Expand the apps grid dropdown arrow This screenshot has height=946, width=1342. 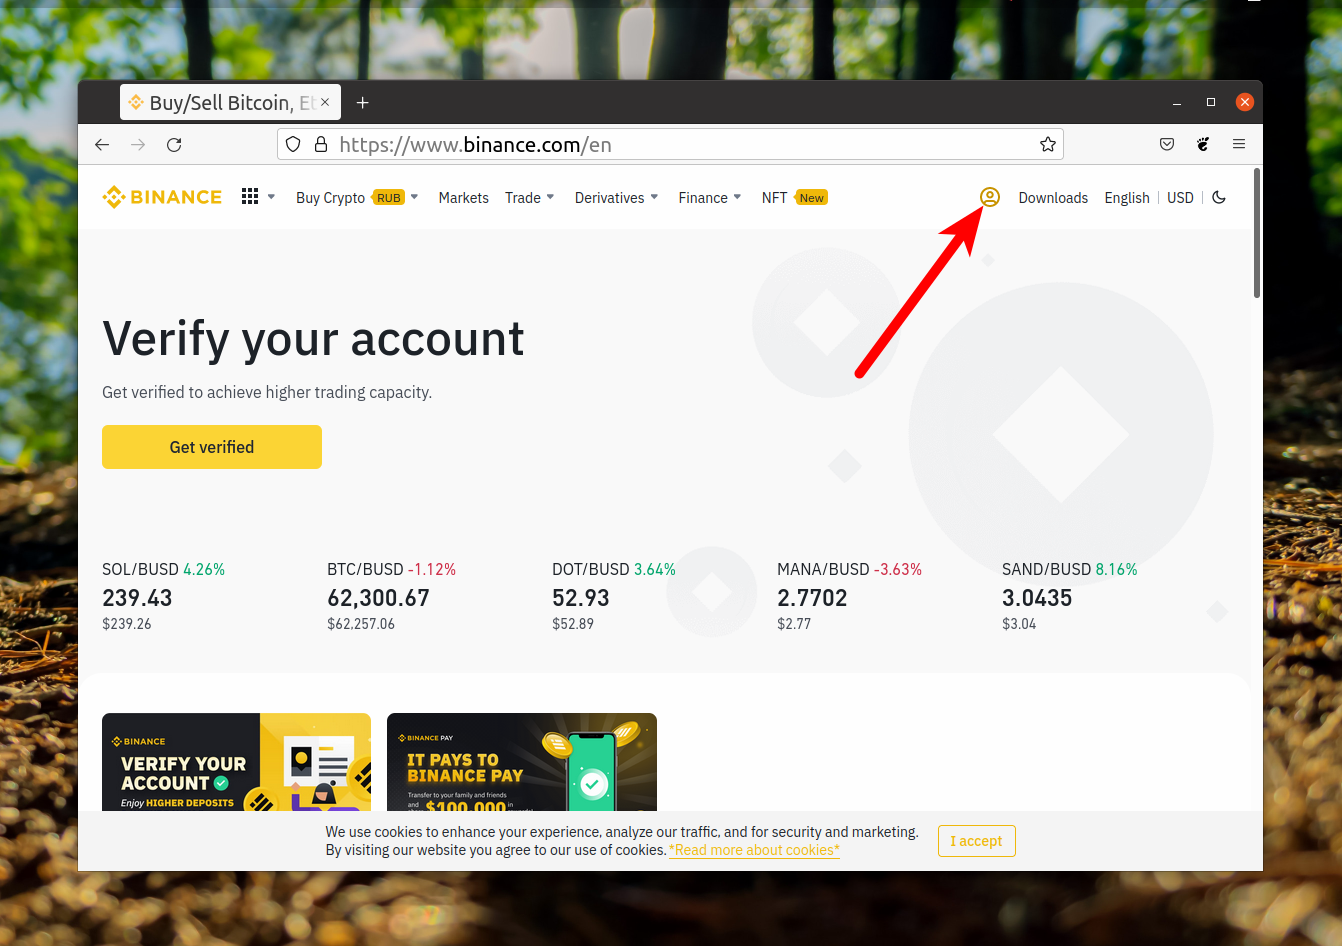(271, 197)
